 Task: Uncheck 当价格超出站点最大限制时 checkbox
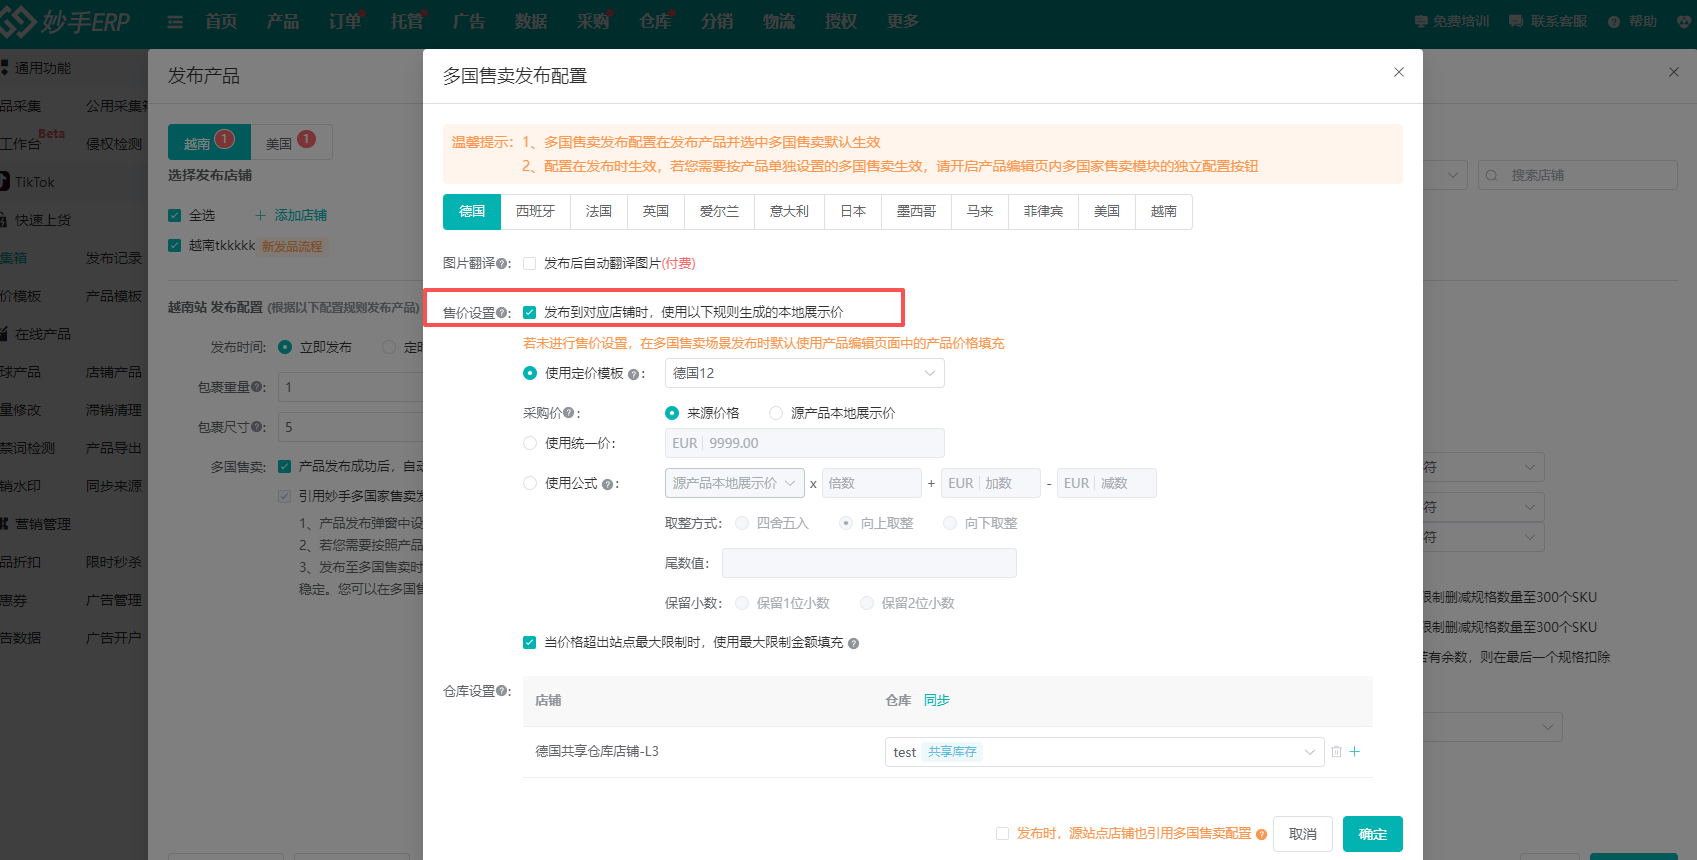[530, 643]
